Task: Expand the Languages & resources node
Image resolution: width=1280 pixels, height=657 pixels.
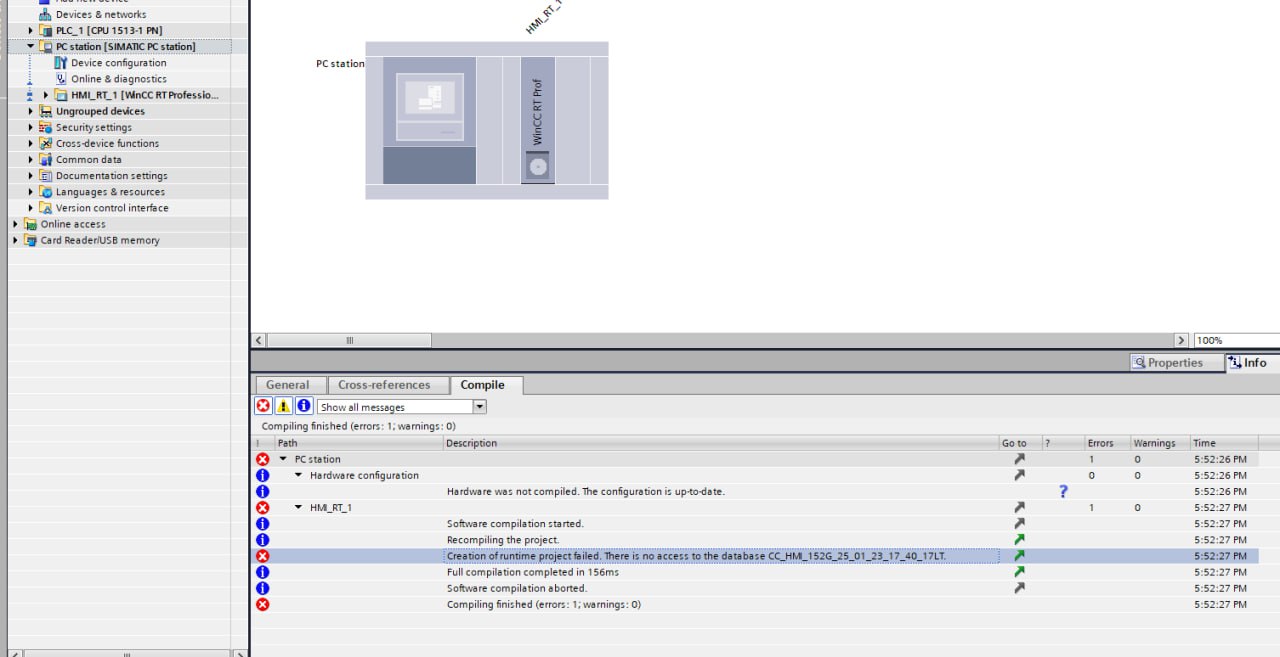Action: [31, 192]
